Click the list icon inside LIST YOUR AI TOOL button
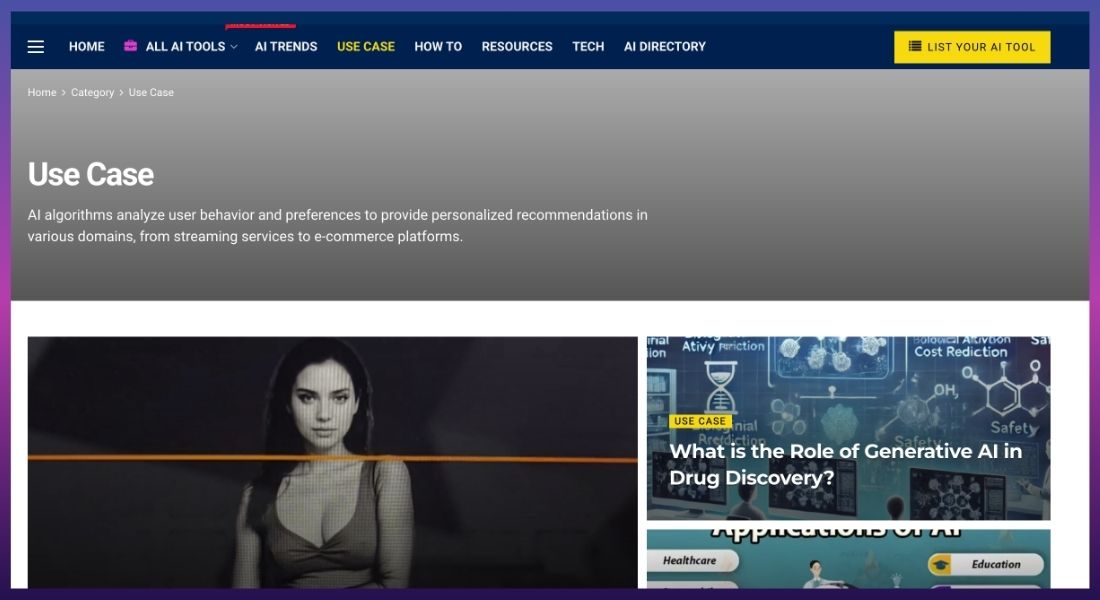This screenshot has width=1100, height=600. click(x=915, y=47)
